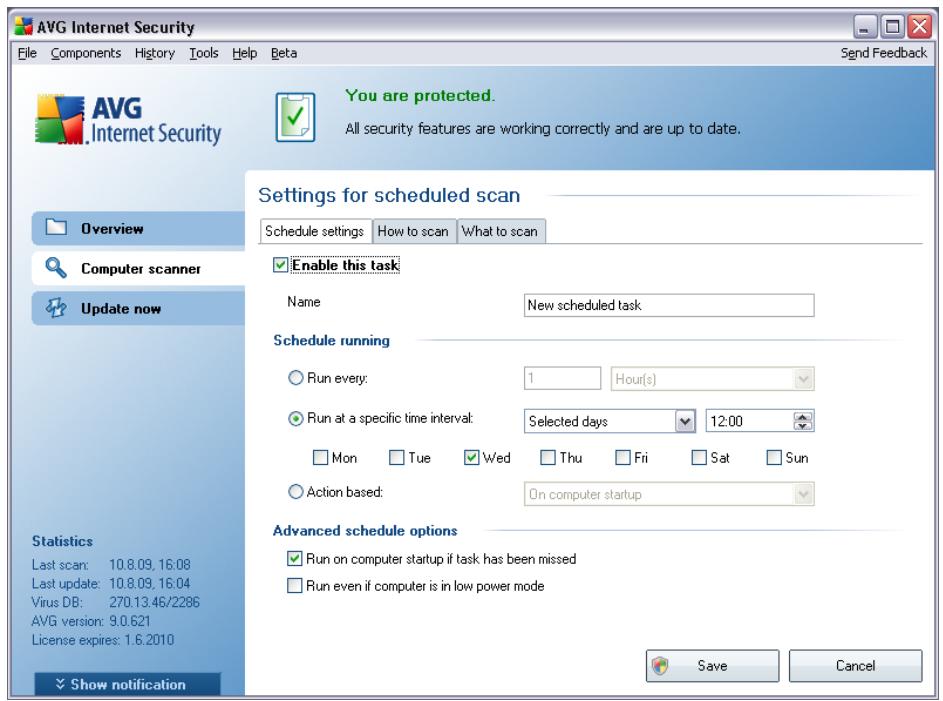Check the Fri day checkbox
This screenshot has width=943, height=701.
(x=622, y=458)
